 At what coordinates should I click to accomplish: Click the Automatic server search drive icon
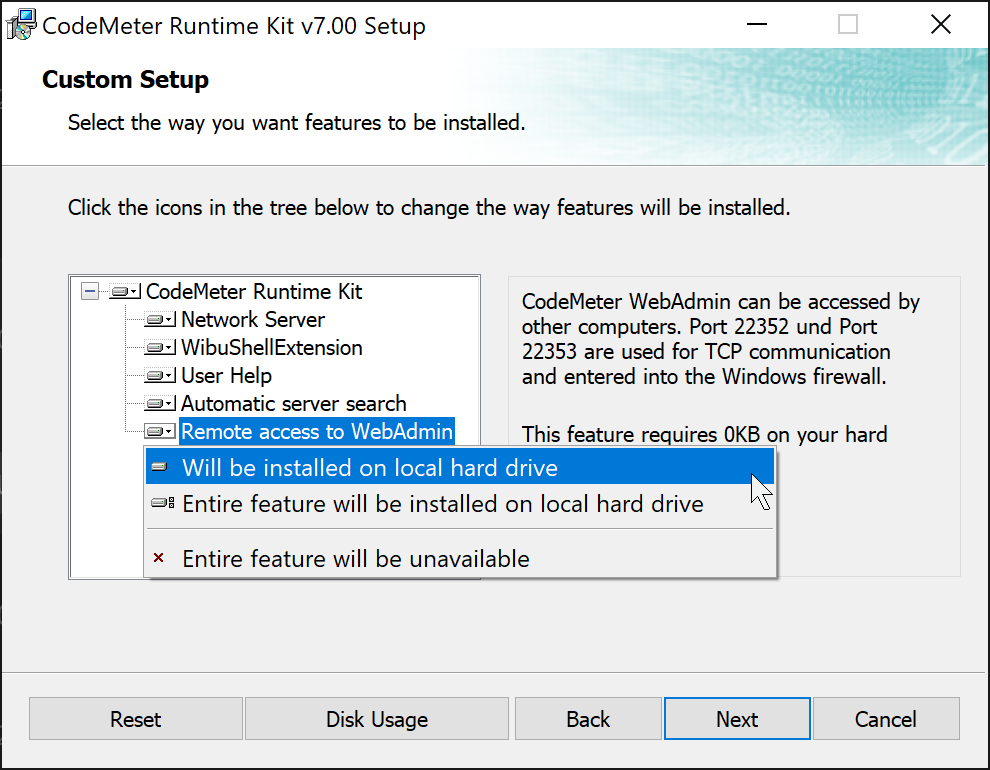pos(160,404)
